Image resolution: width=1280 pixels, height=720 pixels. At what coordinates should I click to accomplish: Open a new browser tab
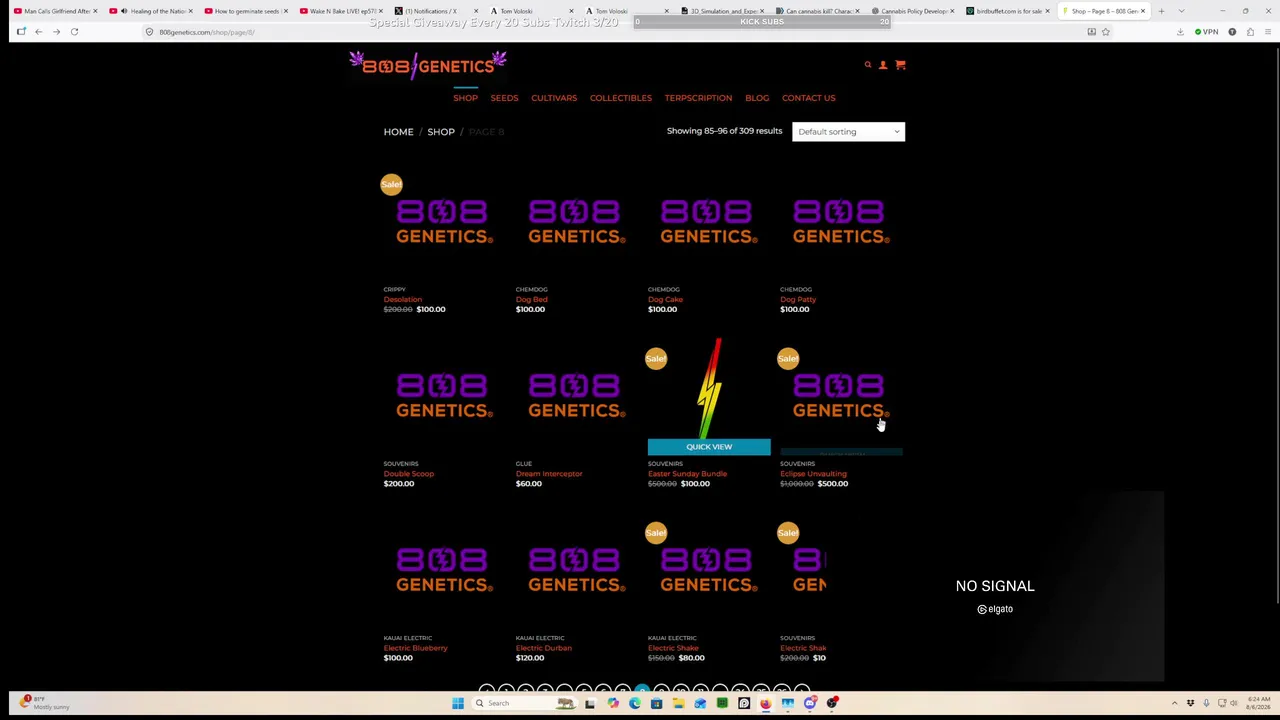pyautogui.click(x=1161, y=11)
